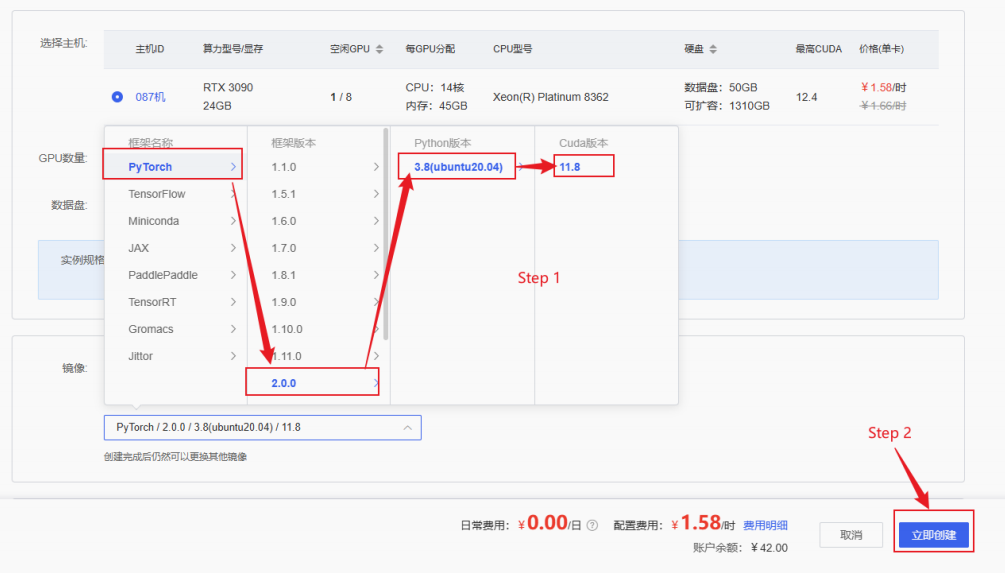This screenshot has width=1005, height=573.
Task: Choose Miniconda framework option
Action: tap(174, 220)
